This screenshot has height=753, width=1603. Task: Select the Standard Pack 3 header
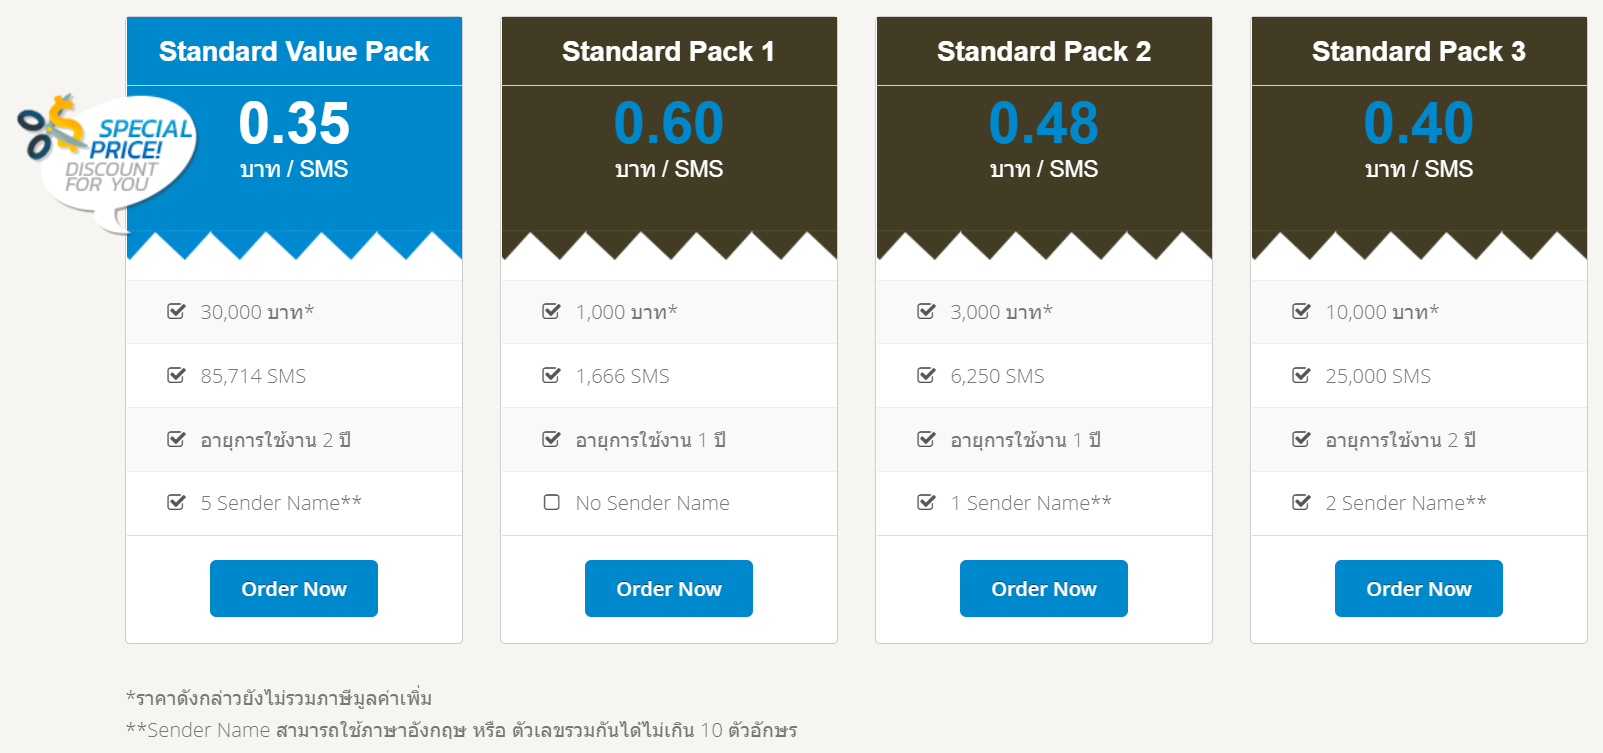[x=1419, y=51]
